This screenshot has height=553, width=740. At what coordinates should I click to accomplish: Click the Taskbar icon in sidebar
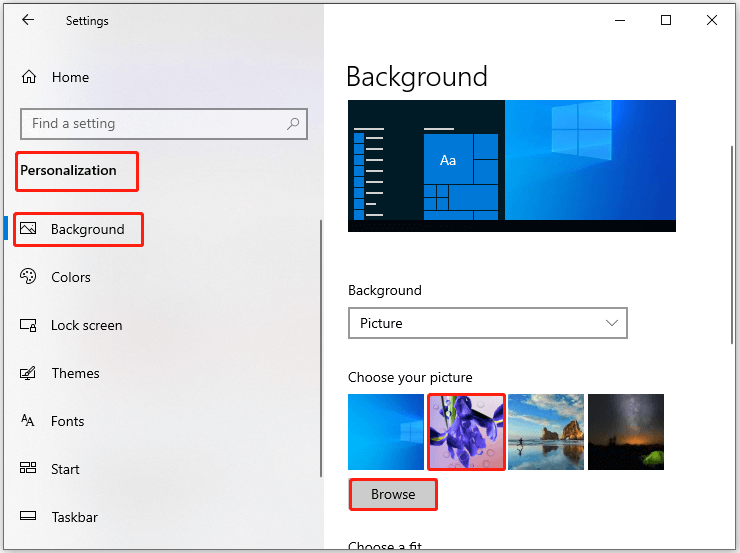[28, 516]
